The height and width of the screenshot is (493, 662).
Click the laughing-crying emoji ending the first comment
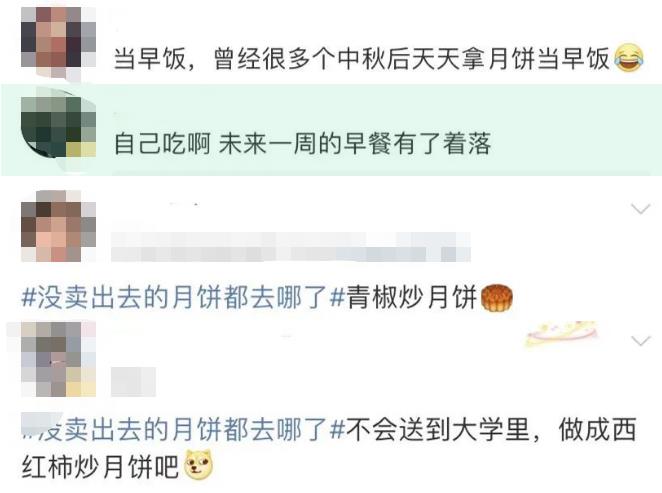pyautogui.click(x=629, y=58)
